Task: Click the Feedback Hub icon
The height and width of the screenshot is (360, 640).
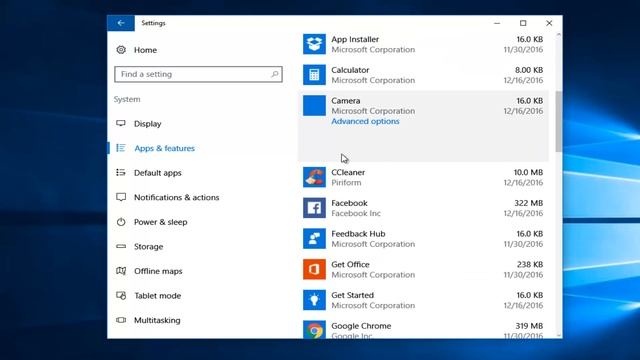Action: point(314,238)
